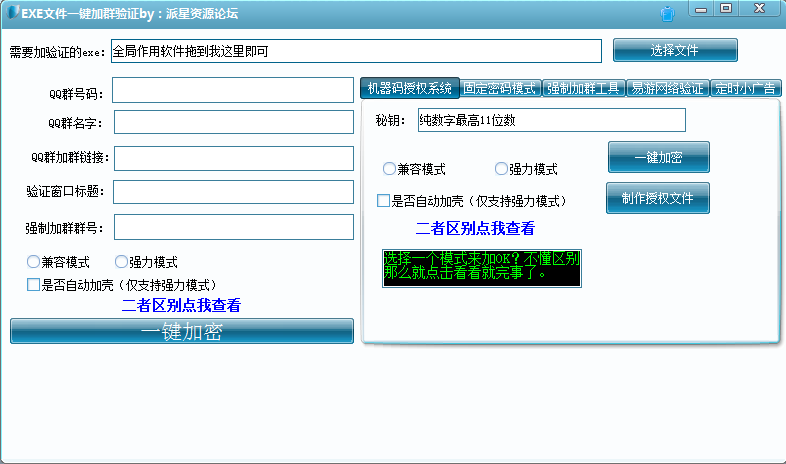The width and height of the screenshot is (786, 464).
Task: Maximize the application window
Action: pos(726,9)
